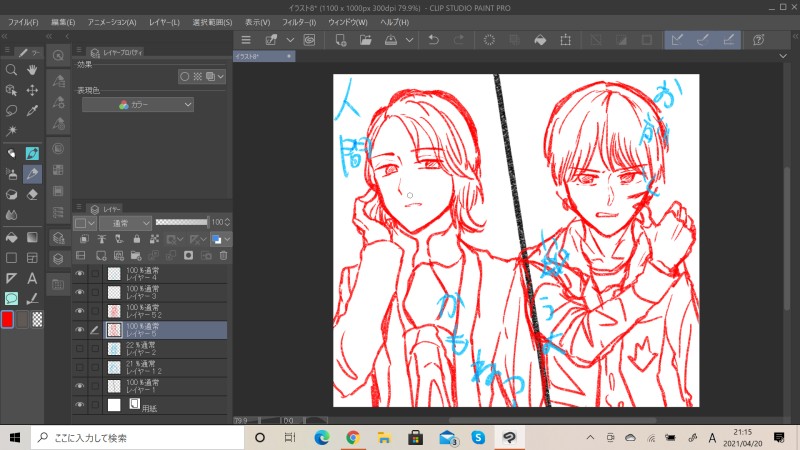This screenshot has height=450, width=800.
Task: Toggle snap to ruler button
Action: click(x=677, y=40)
